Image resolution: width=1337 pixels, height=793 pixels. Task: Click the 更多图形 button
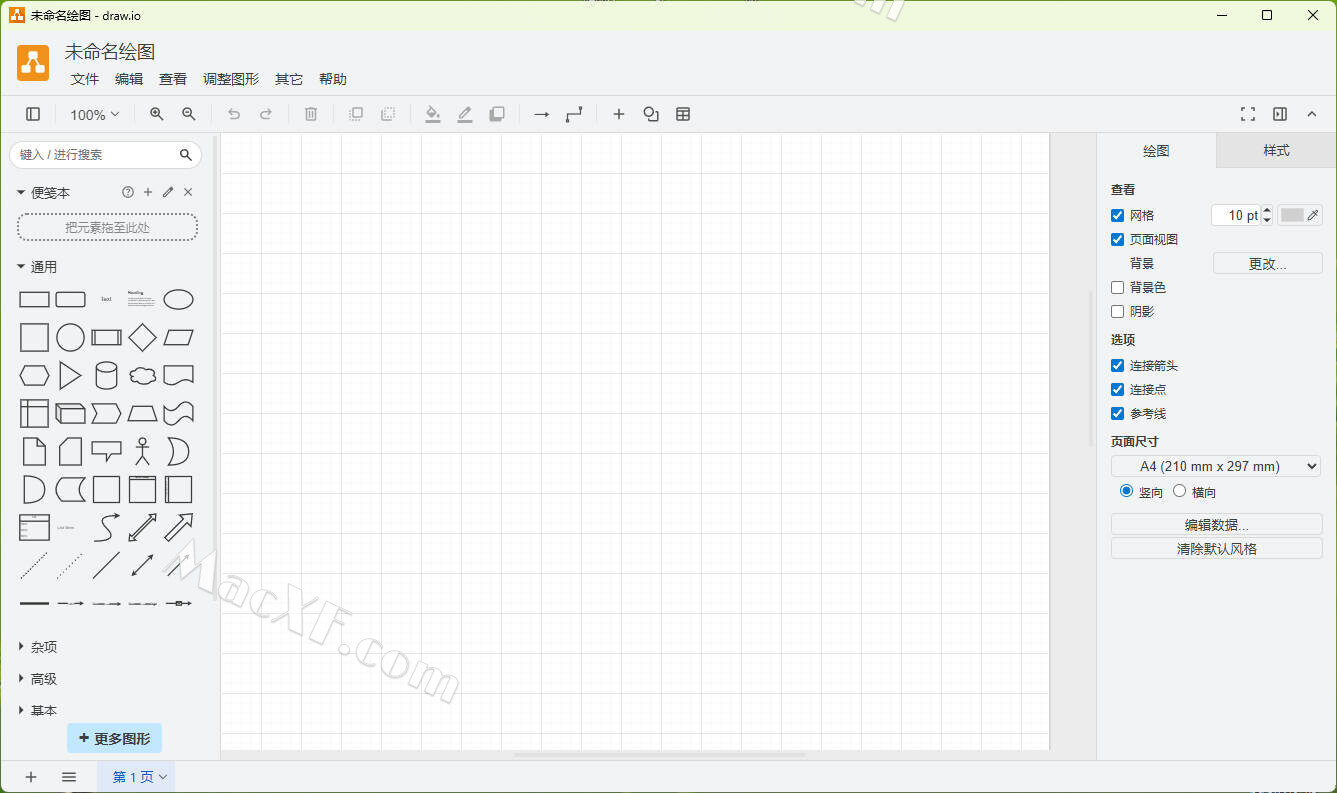(114, 738)
